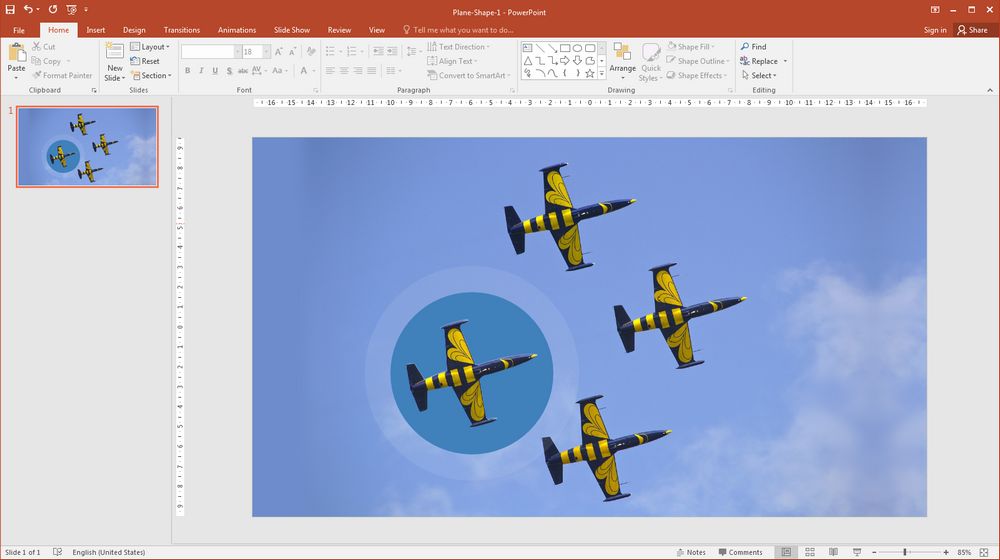Image resolution: width=1000 pixels, height=560 pixels.
Task: Align text right
Action: click(x=358, y=71)
